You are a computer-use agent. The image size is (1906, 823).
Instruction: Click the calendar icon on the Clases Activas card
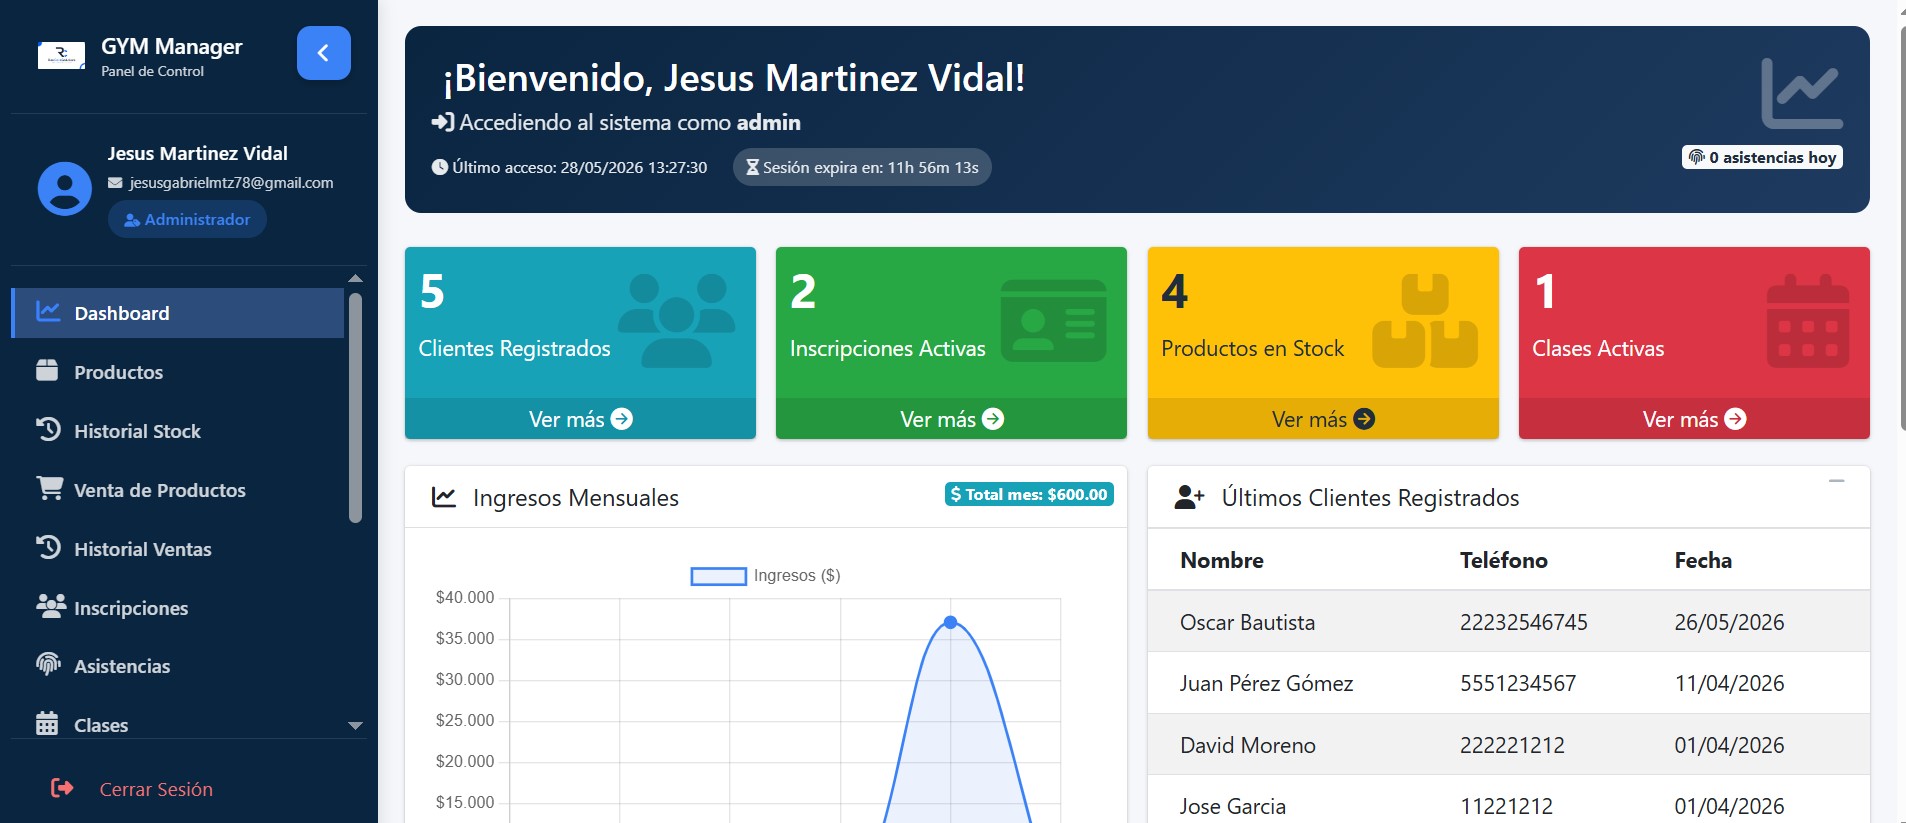(1808, 320)
